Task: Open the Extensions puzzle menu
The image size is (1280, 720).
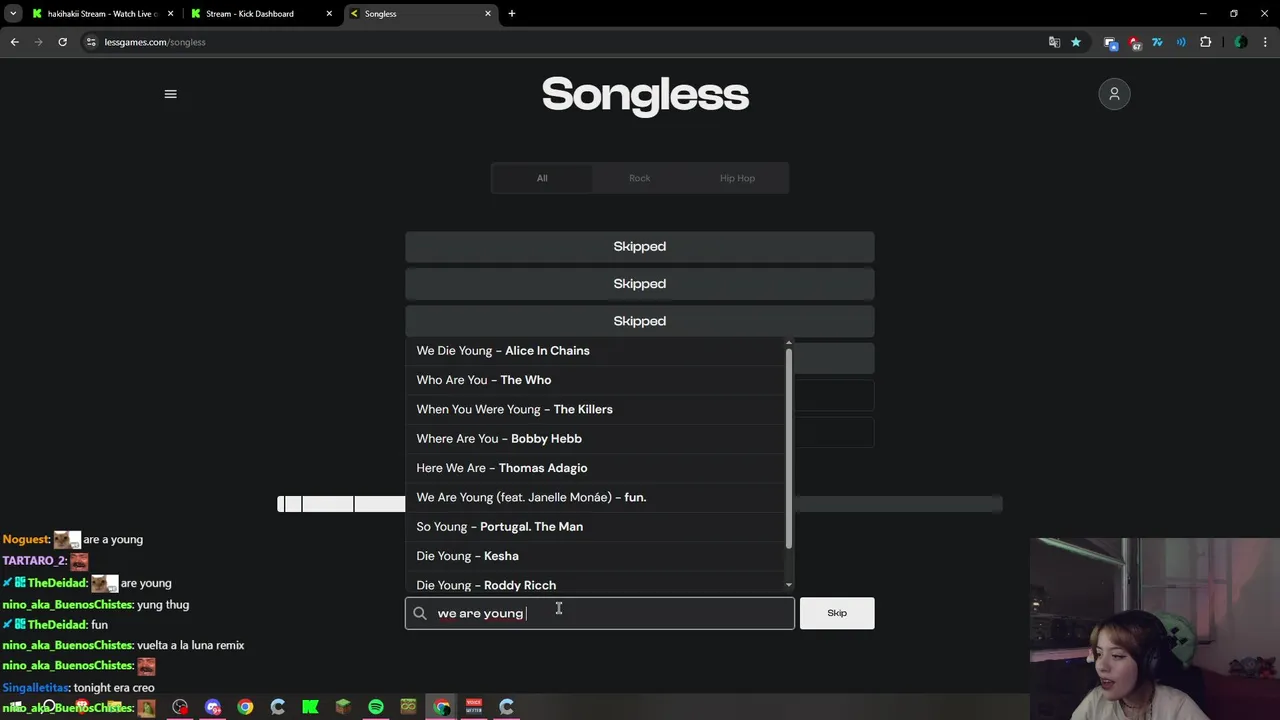Action: tap(1205, 42)
